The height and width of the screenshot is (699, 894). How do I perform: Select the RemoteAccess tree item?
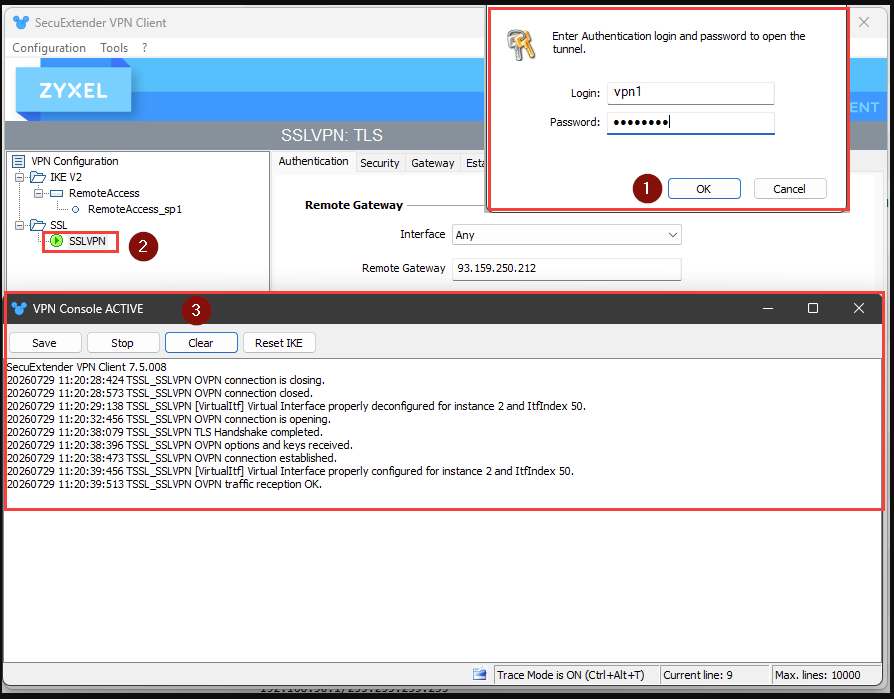click(x=104, y=193)
